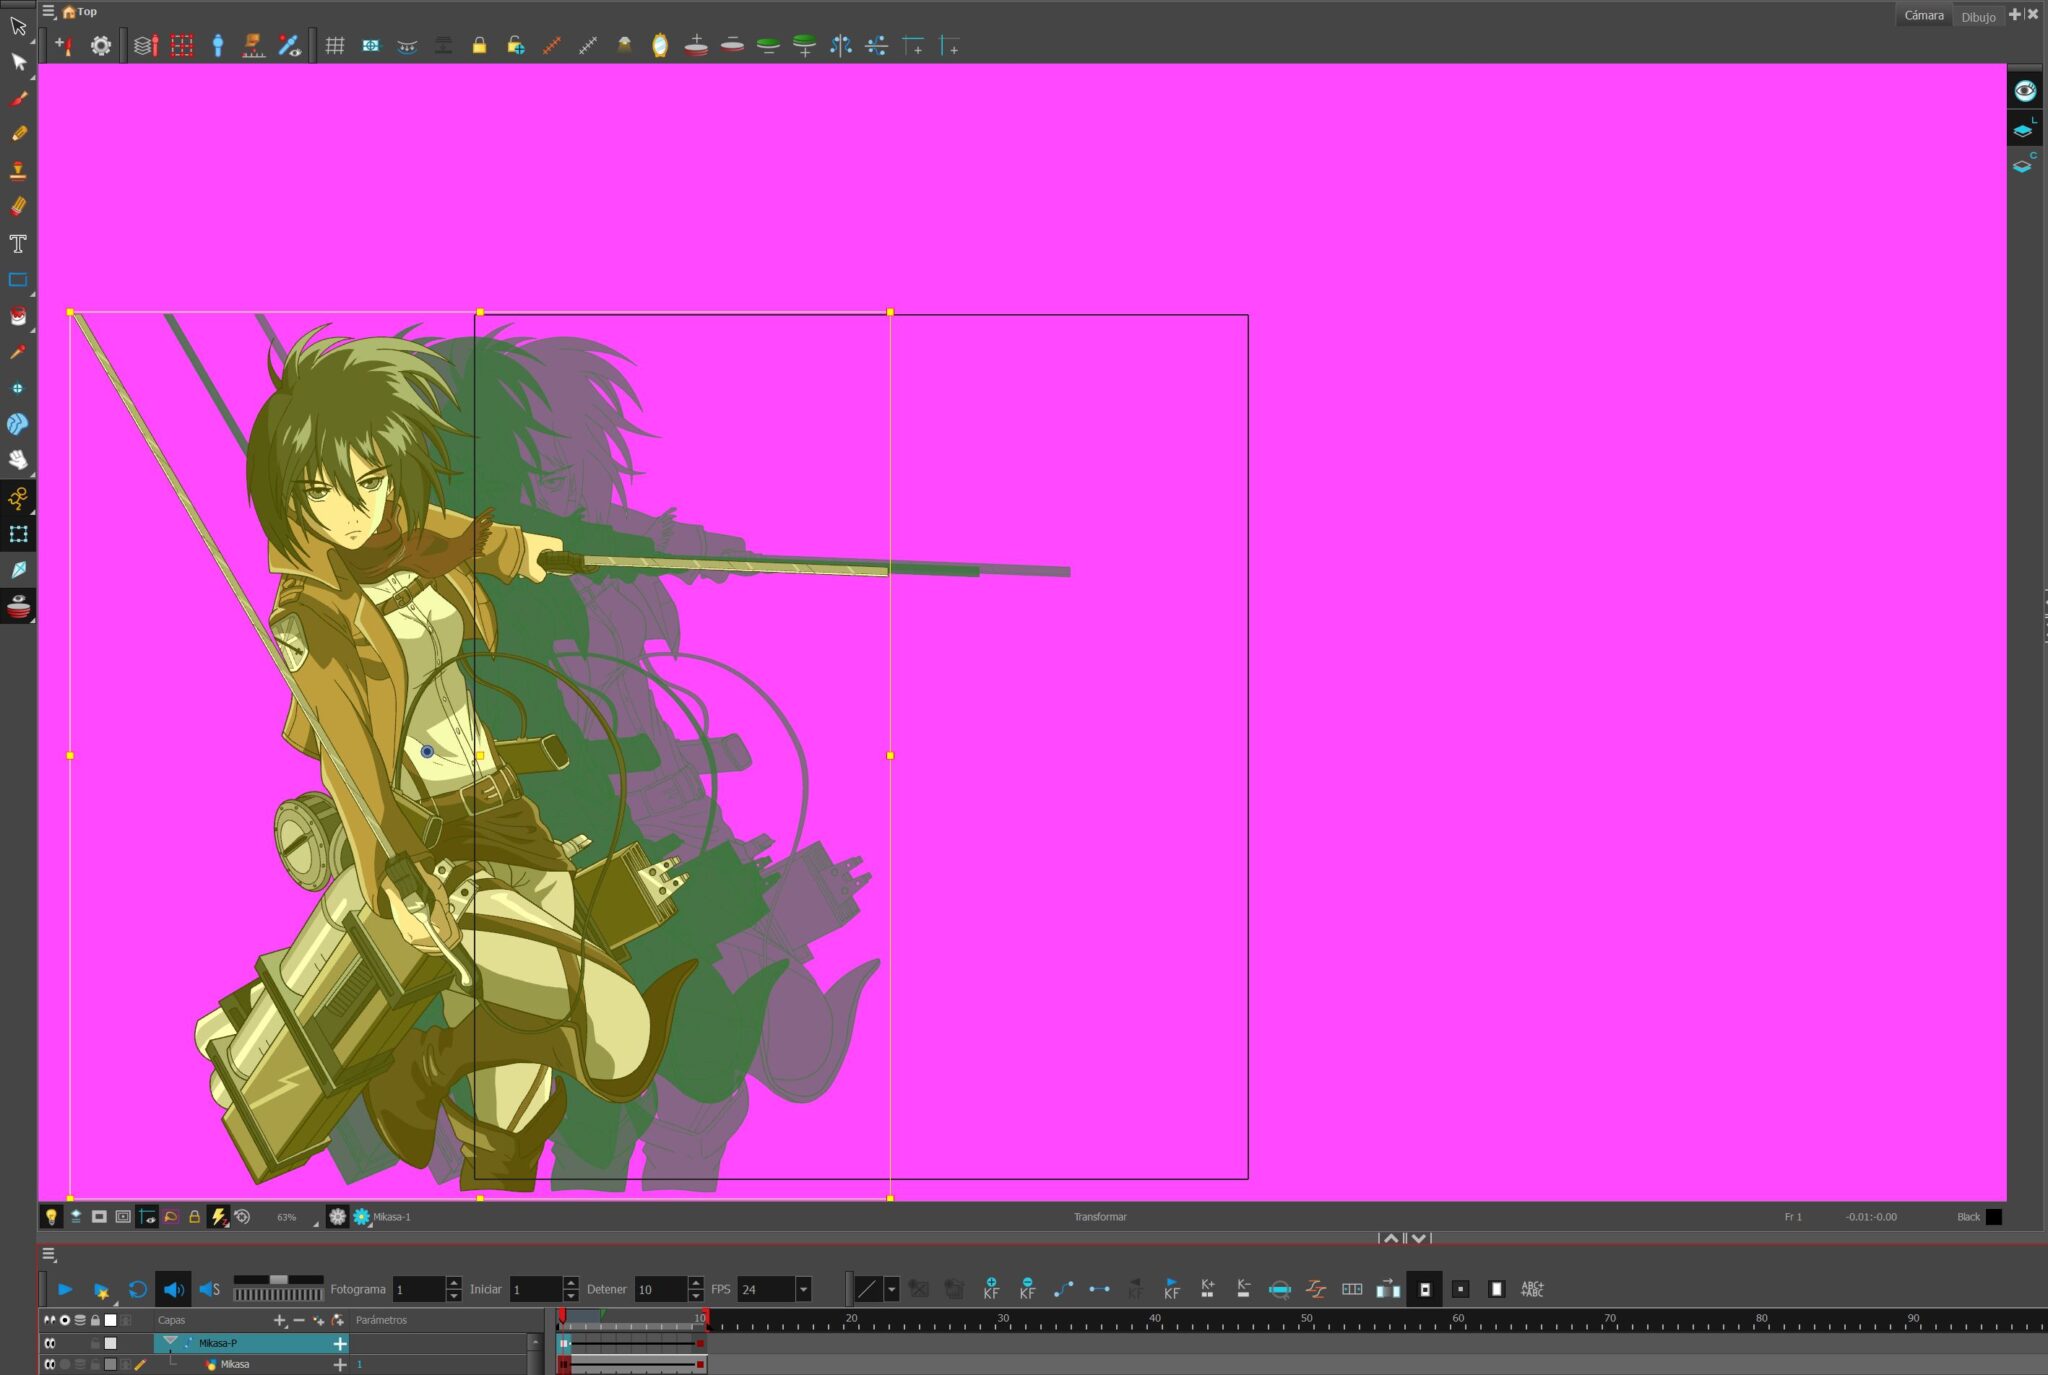Click the grid display icon in toolbar
The image size is (2048, 1375).
335,46
